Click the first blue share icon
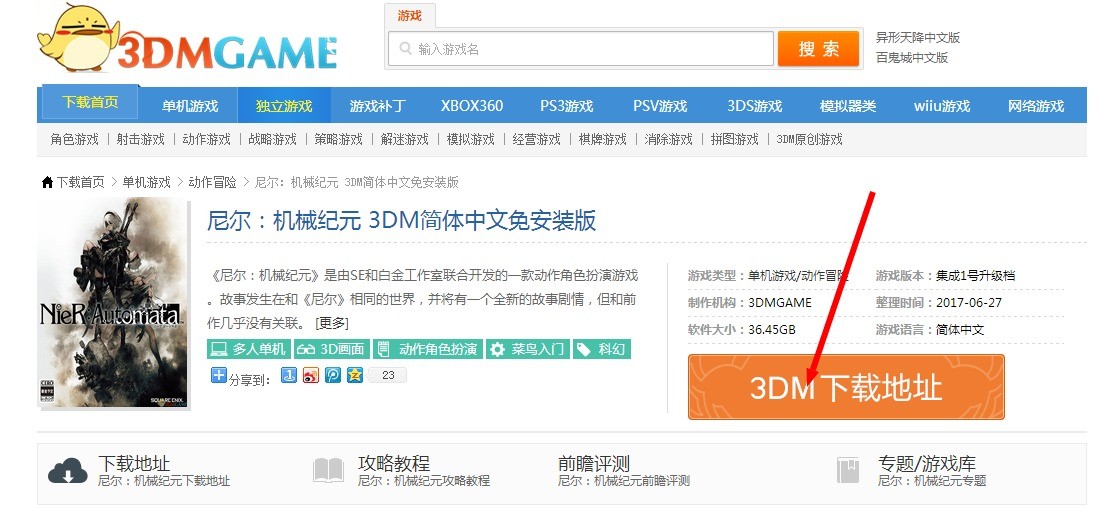This screenshot has height=508, width=1116. (289, 375)
